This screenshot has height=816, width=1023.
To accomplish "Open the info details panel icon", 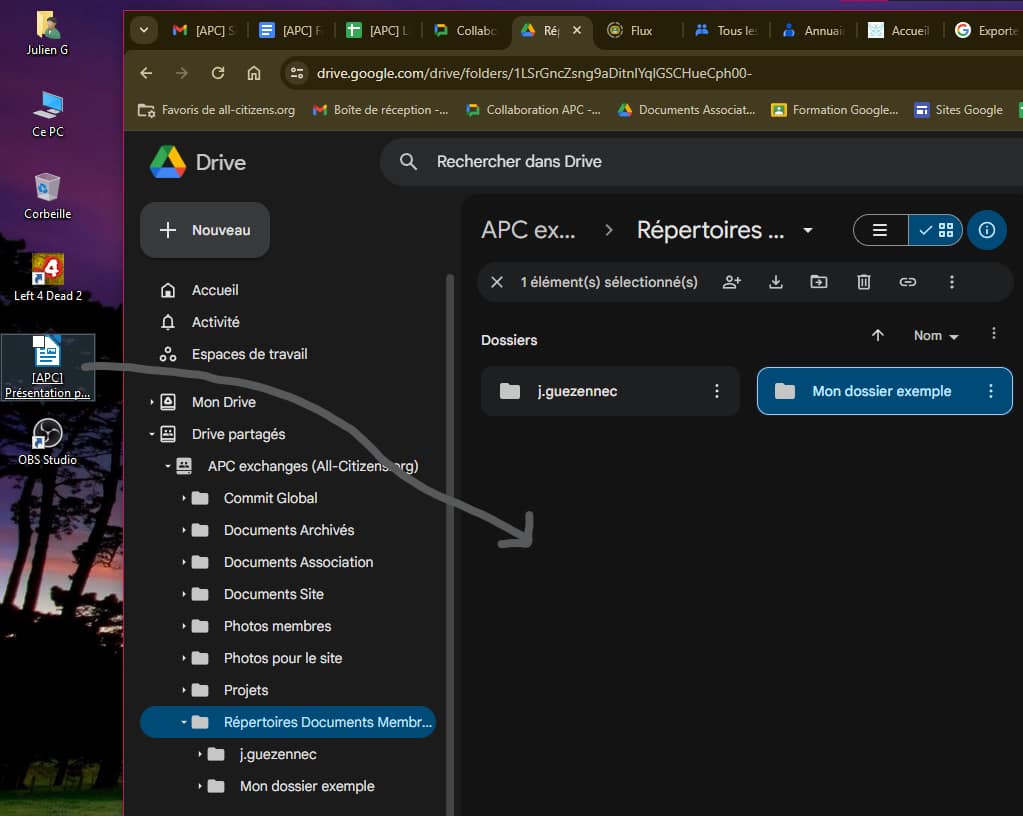I will click(987, 230).
